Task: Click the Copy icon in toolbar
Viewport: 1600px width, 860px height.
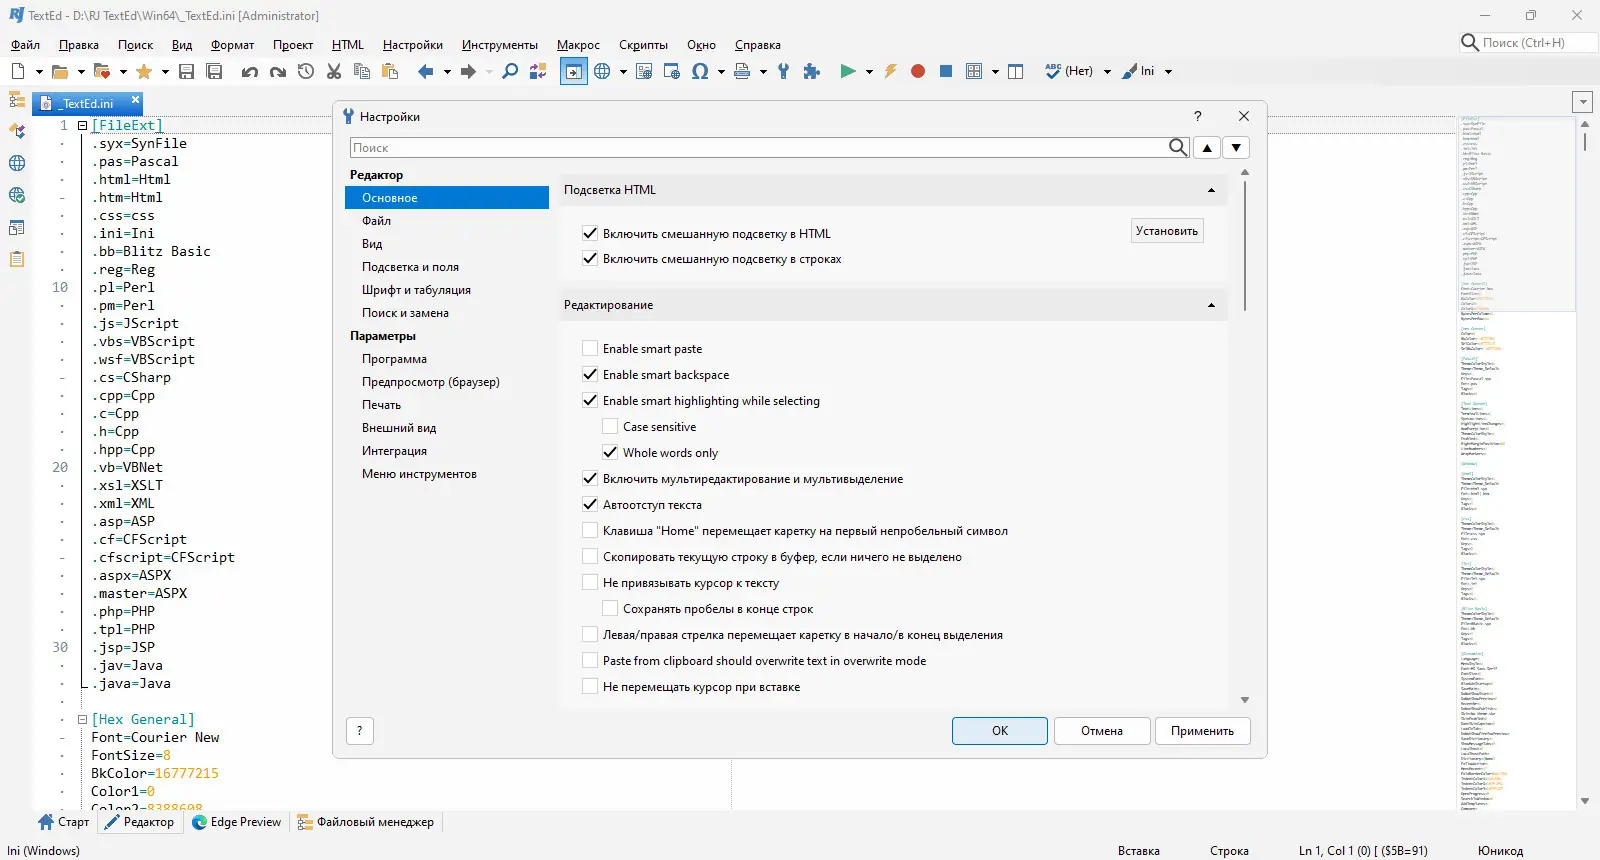Action: 362,71
